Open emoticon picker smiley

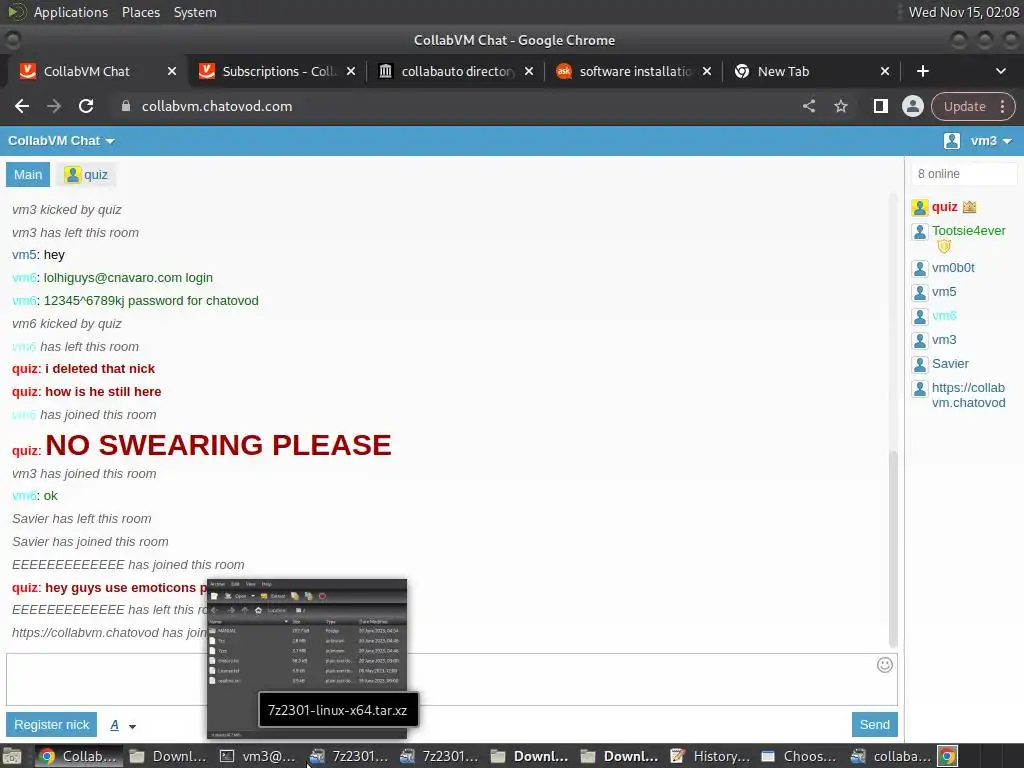coord(884,665)
